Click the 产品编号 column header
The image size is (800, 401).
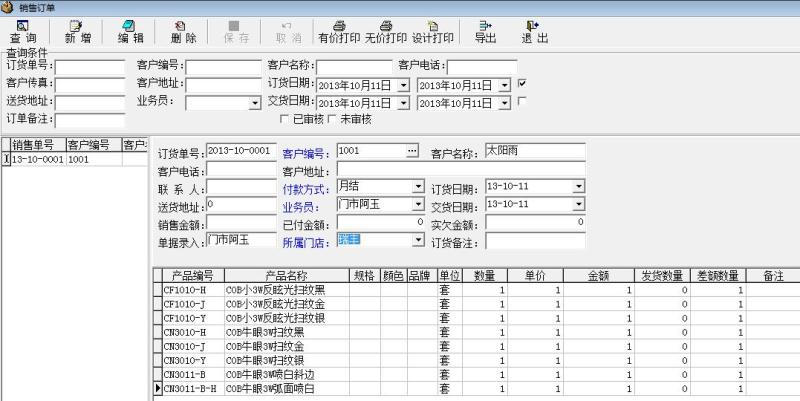tap(192, 275)
